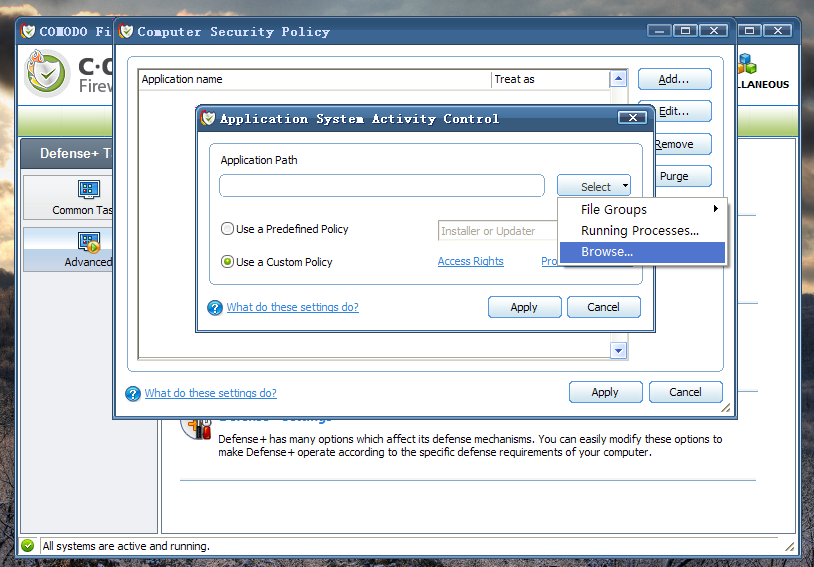
Task: Click the File Groups submenu arrow
Action: pyautogui.click(x=715, y=209)
